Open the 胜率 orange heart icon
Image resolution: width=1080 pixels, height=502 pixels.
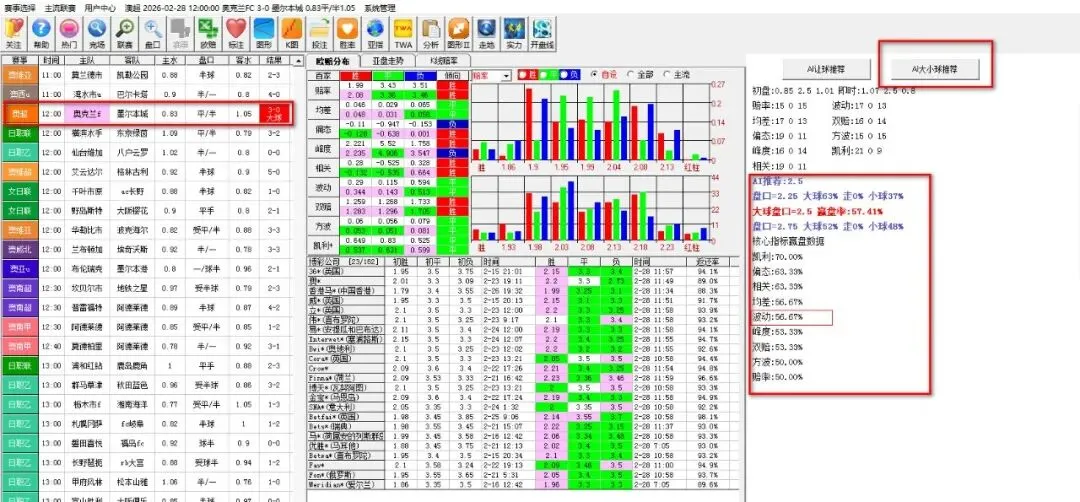click(x=347, y=33)
